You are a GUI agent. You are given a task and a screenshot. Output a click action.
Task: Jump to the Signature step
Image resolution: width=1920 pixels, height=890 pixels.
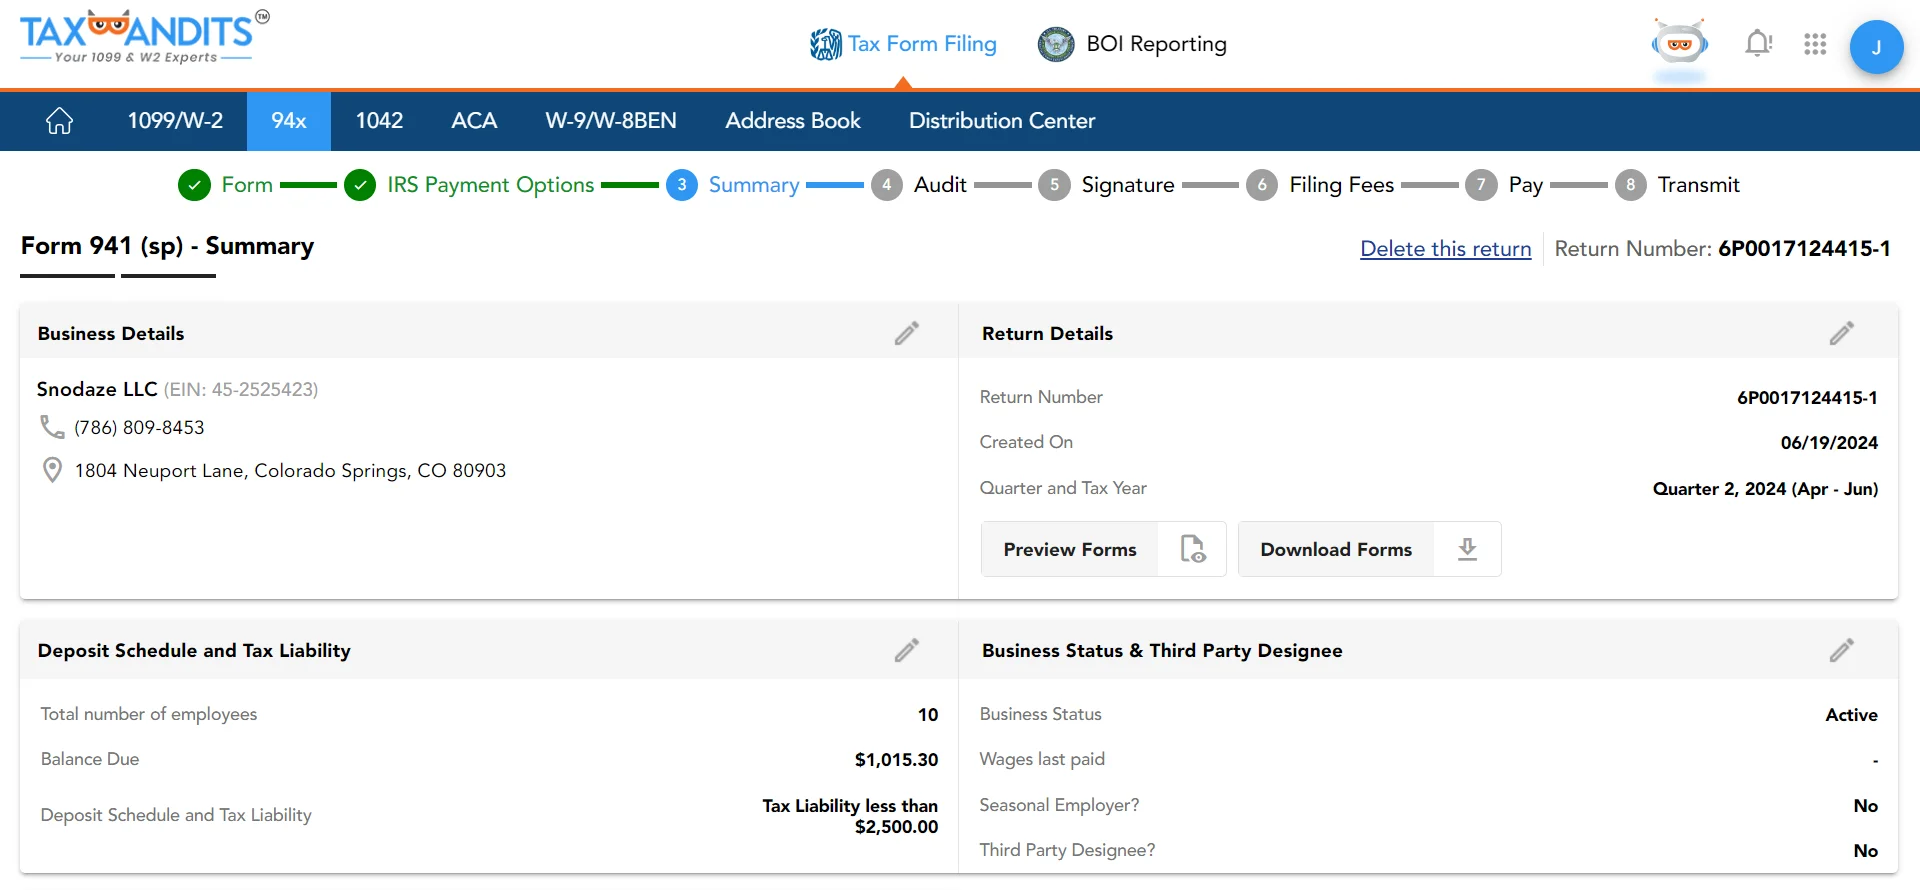point(1128,185)
